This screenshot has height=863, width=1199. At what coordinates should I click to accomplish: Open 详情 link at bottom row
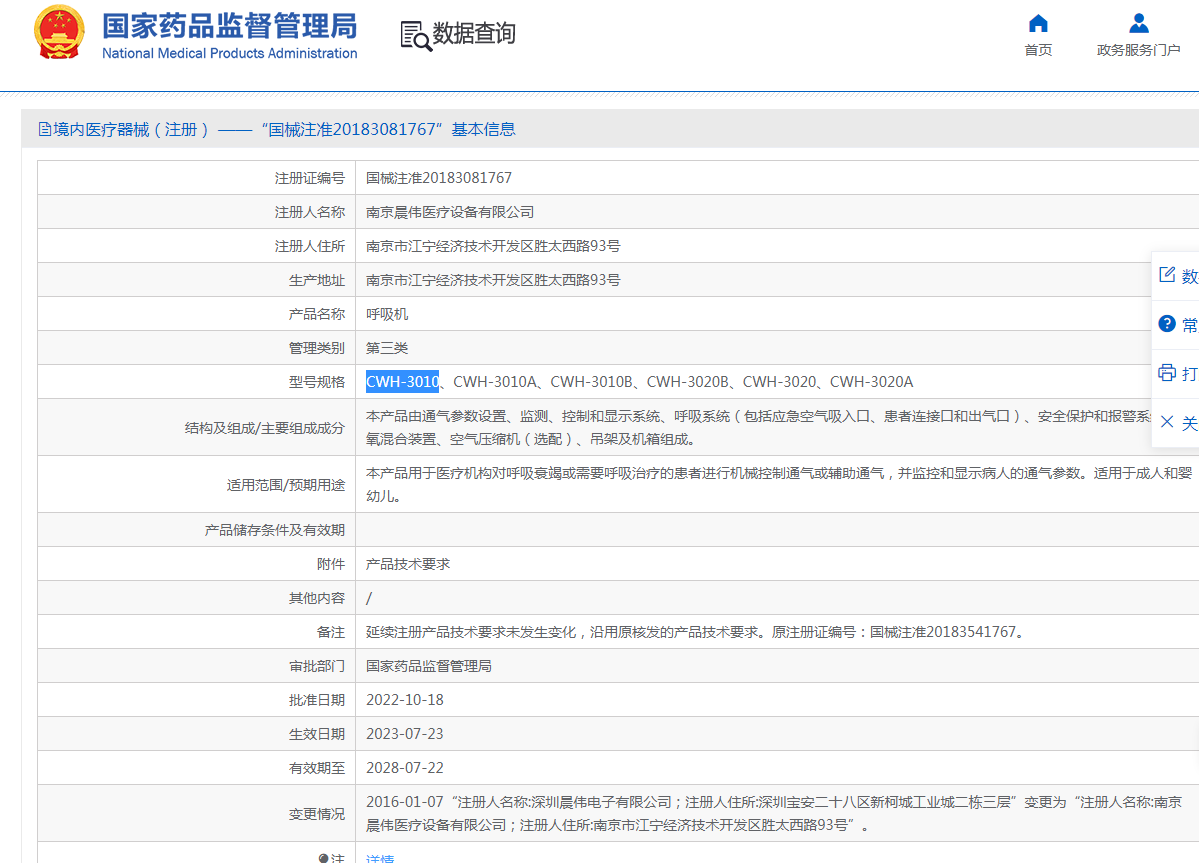(x=380, y=858)
